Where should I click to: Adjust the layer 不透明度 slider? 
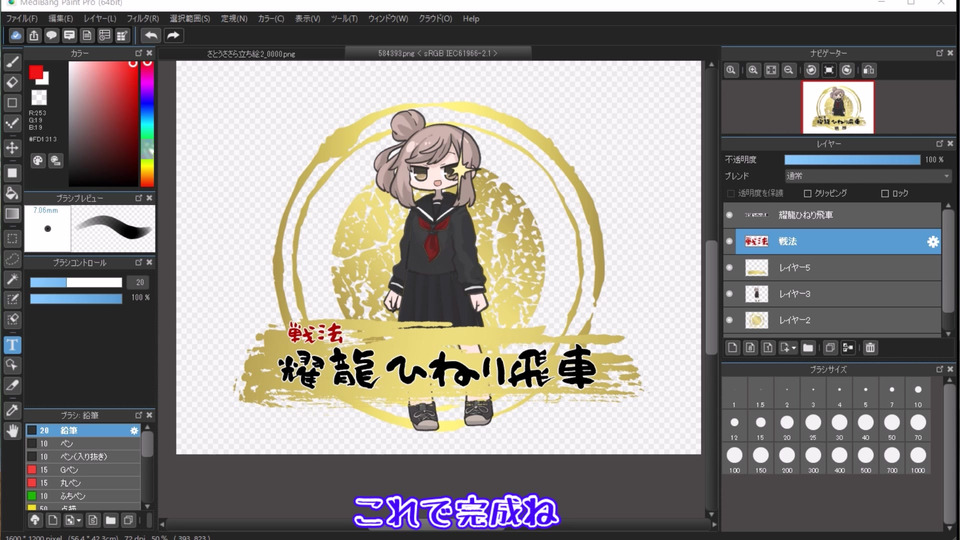852,160
